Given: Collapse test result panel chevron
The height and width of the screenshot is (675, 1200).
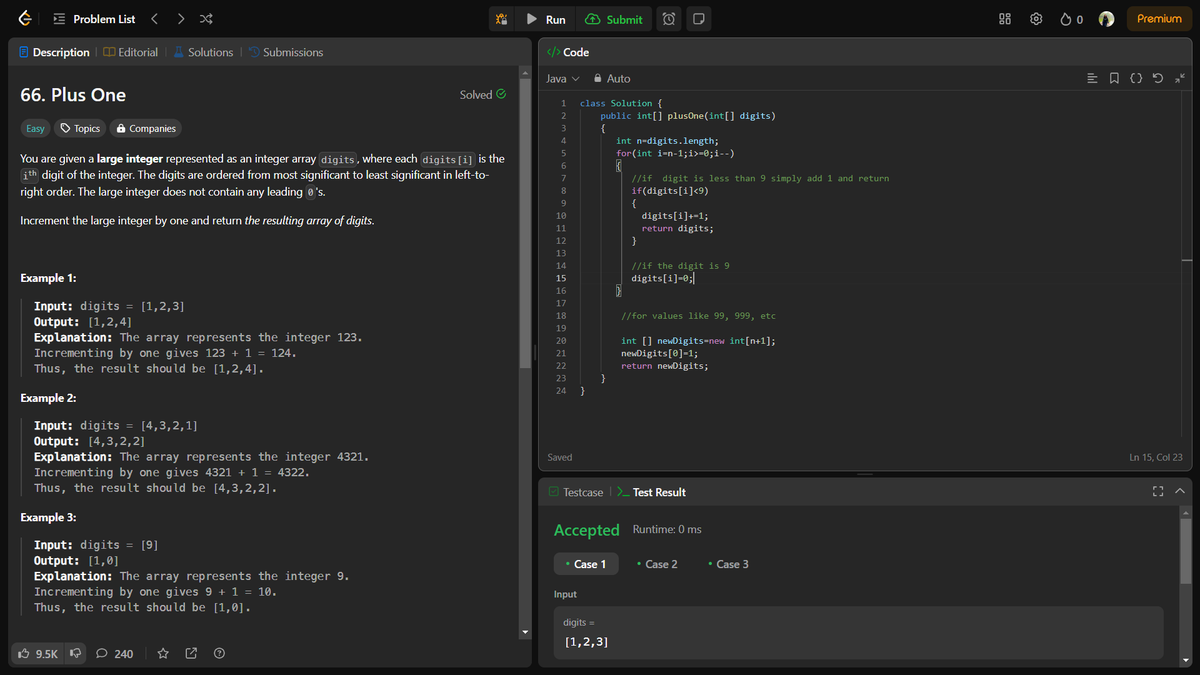Looking at the screenshot, I should (1179, 492).
